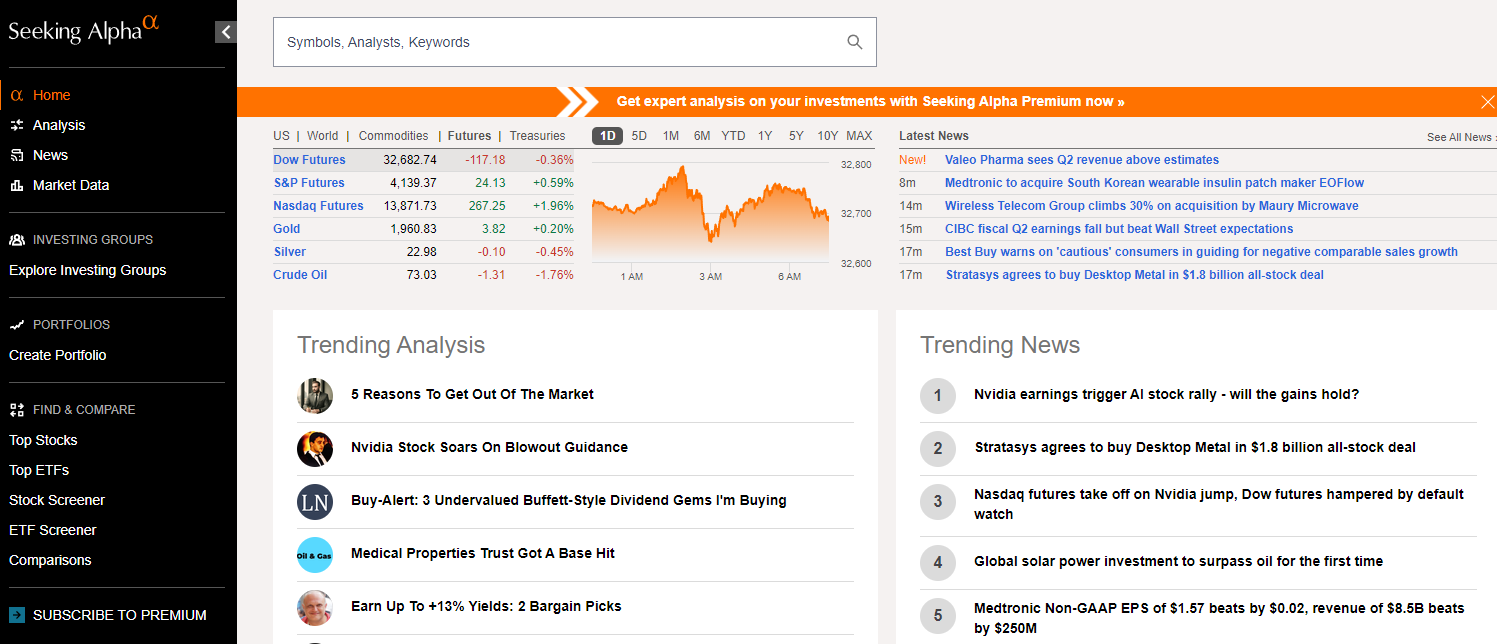The width and height of the screenshot is (1497, 644).
Task: Select the Futures market tab
Action: coord(469,136)
